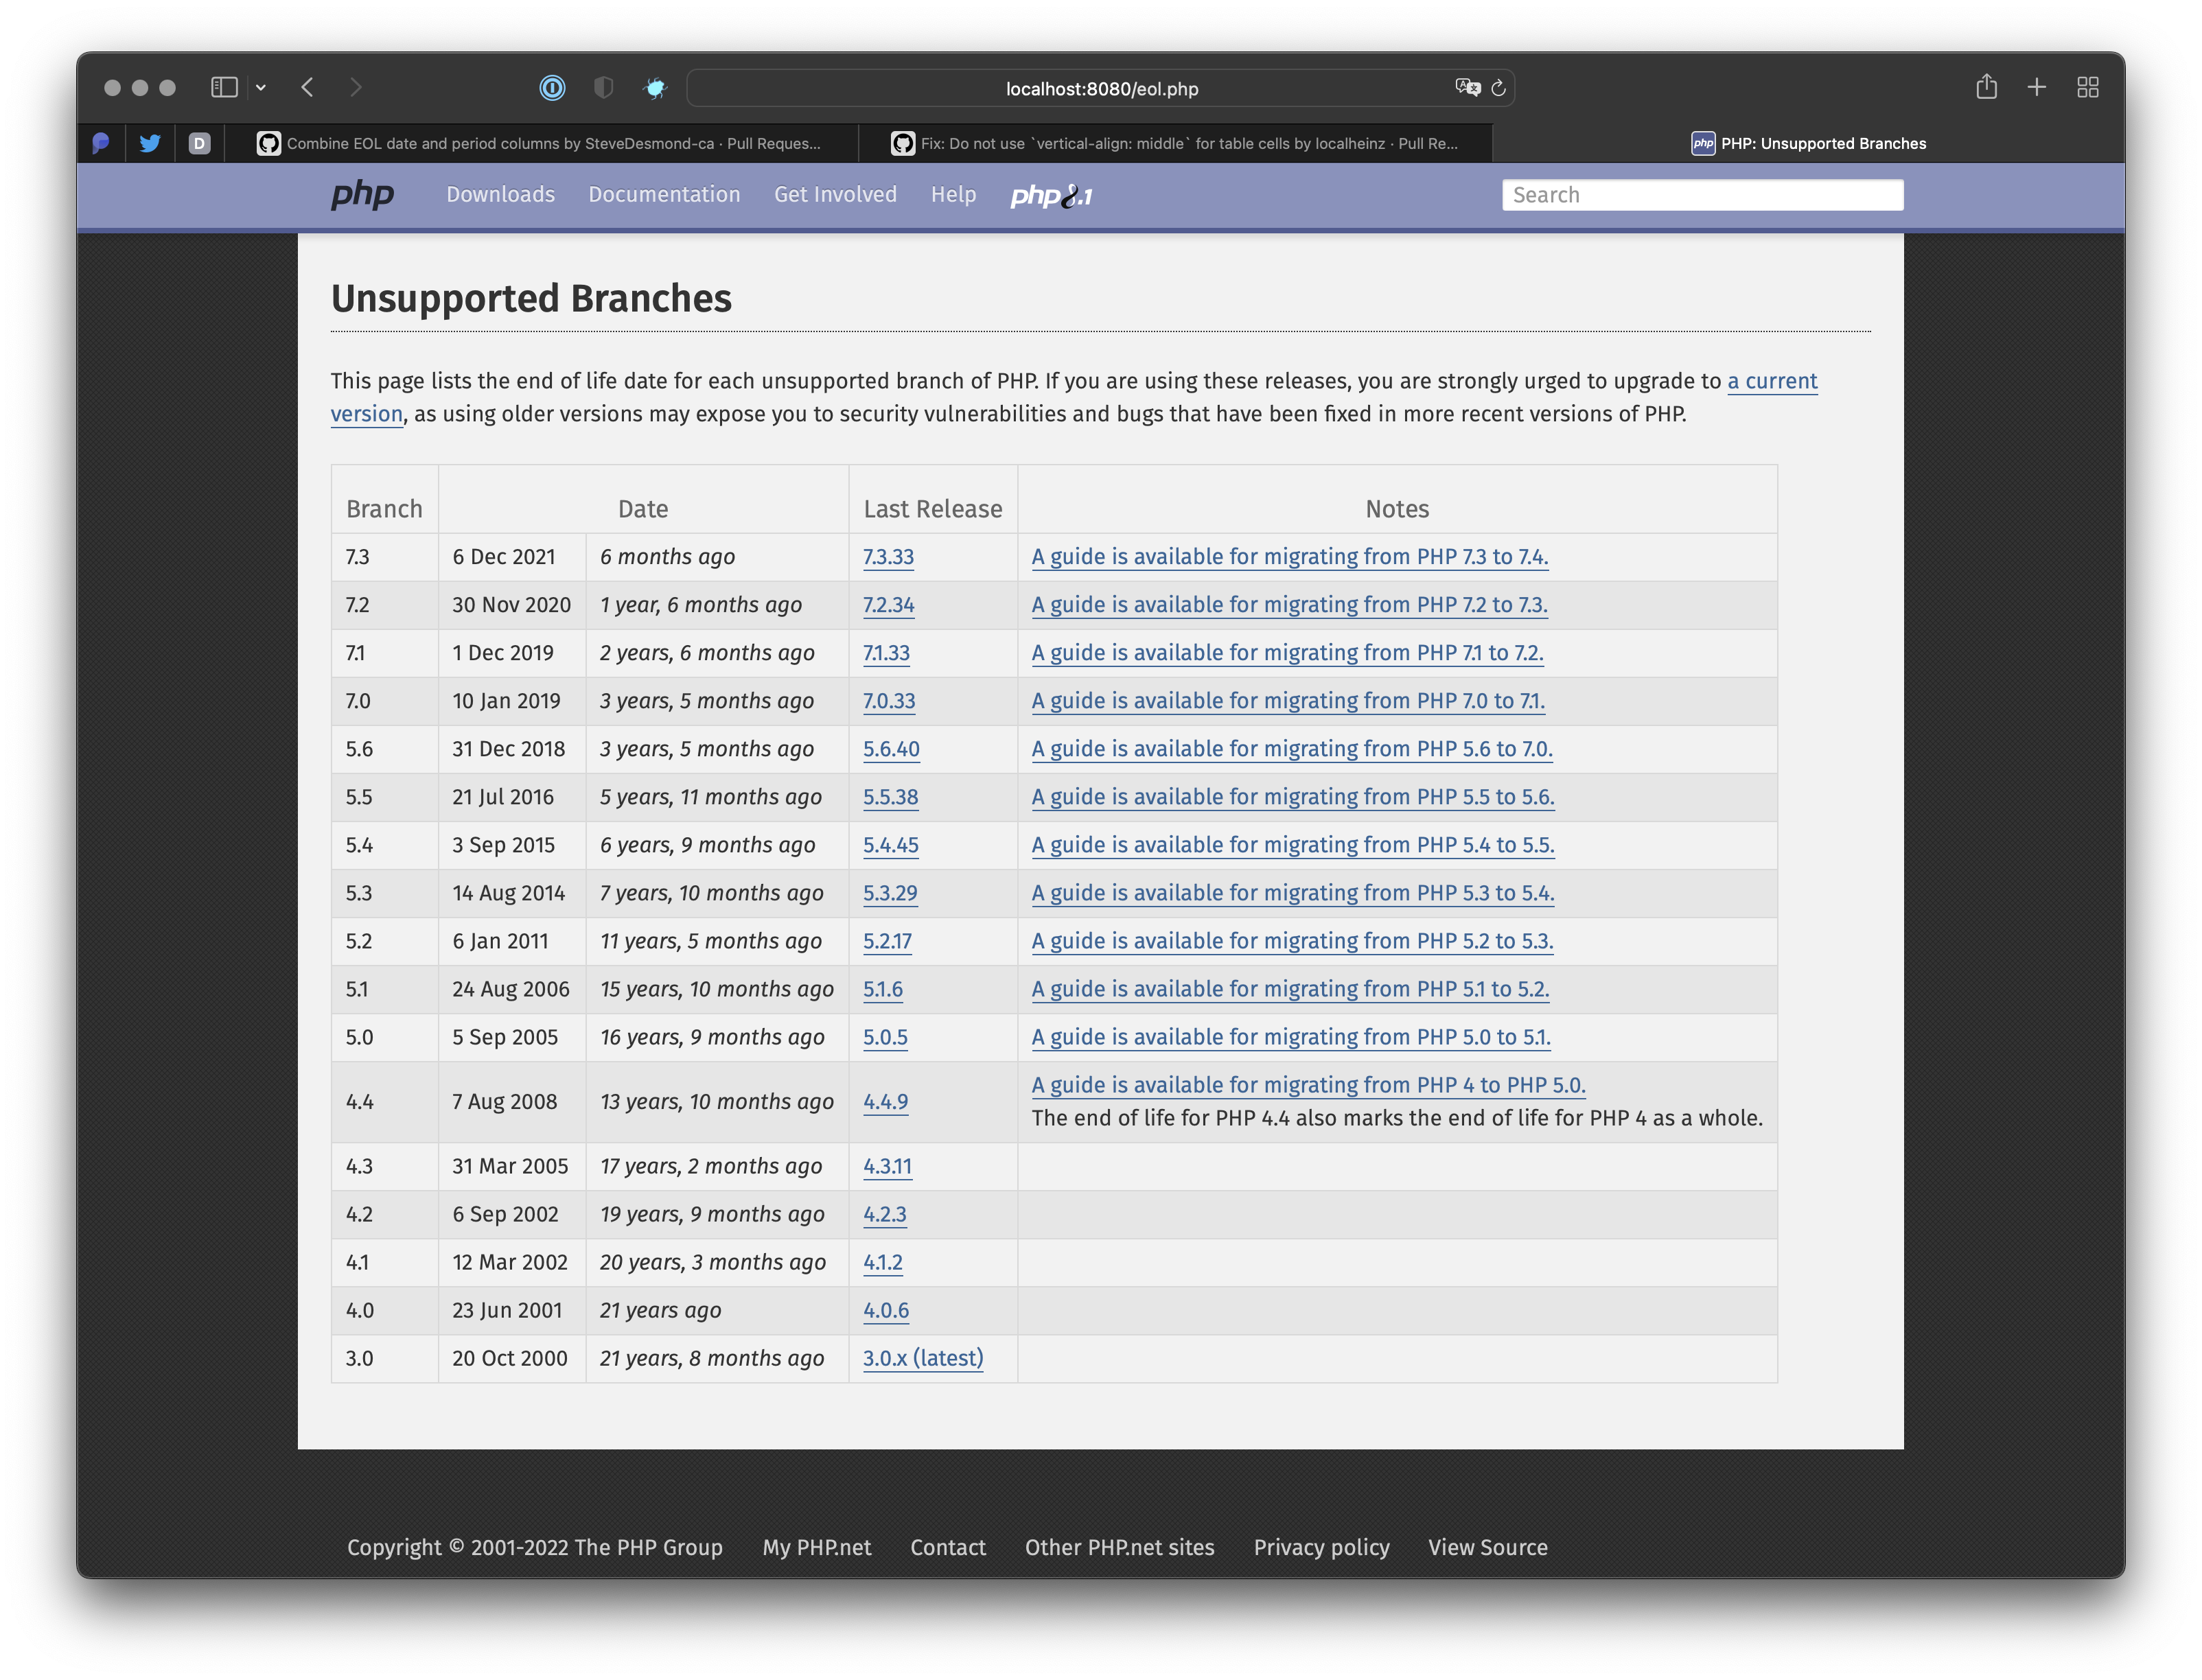This screenshot has height=1680, width=2202.
Task: Click the PHP 8.1 logo link
Action: (1051, 195)
